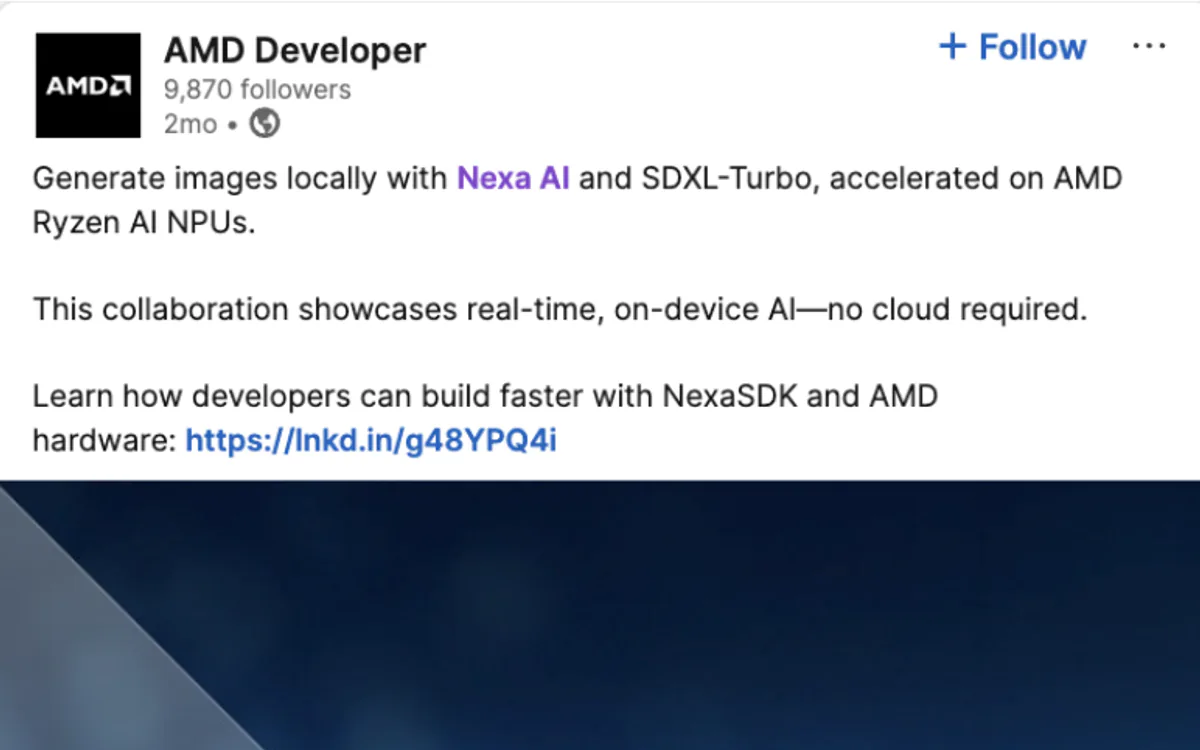Click the 2mo post timestamp
Viewport: 1200px width, 750px height.
point(190,125)
